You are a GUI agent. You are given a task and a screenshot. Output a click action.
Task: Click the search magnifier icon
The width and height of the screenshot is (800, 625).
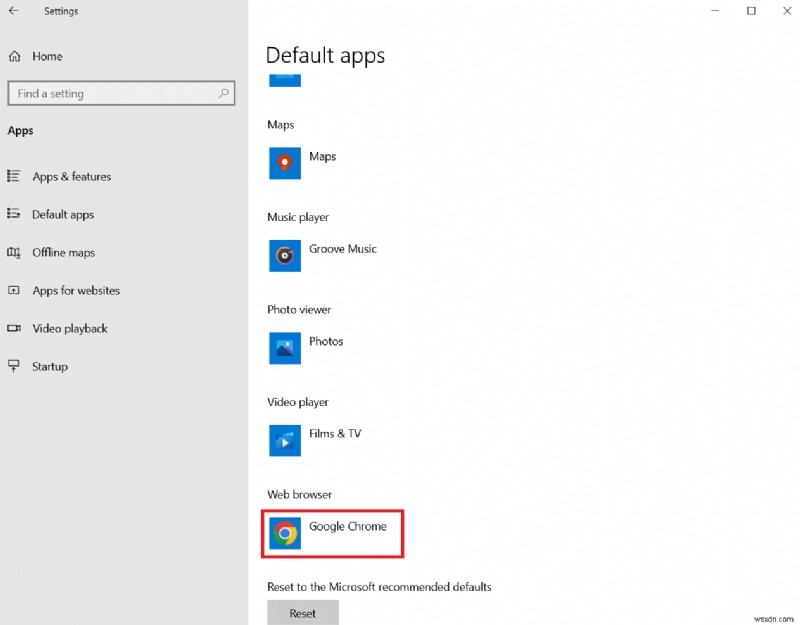point(223,93)
